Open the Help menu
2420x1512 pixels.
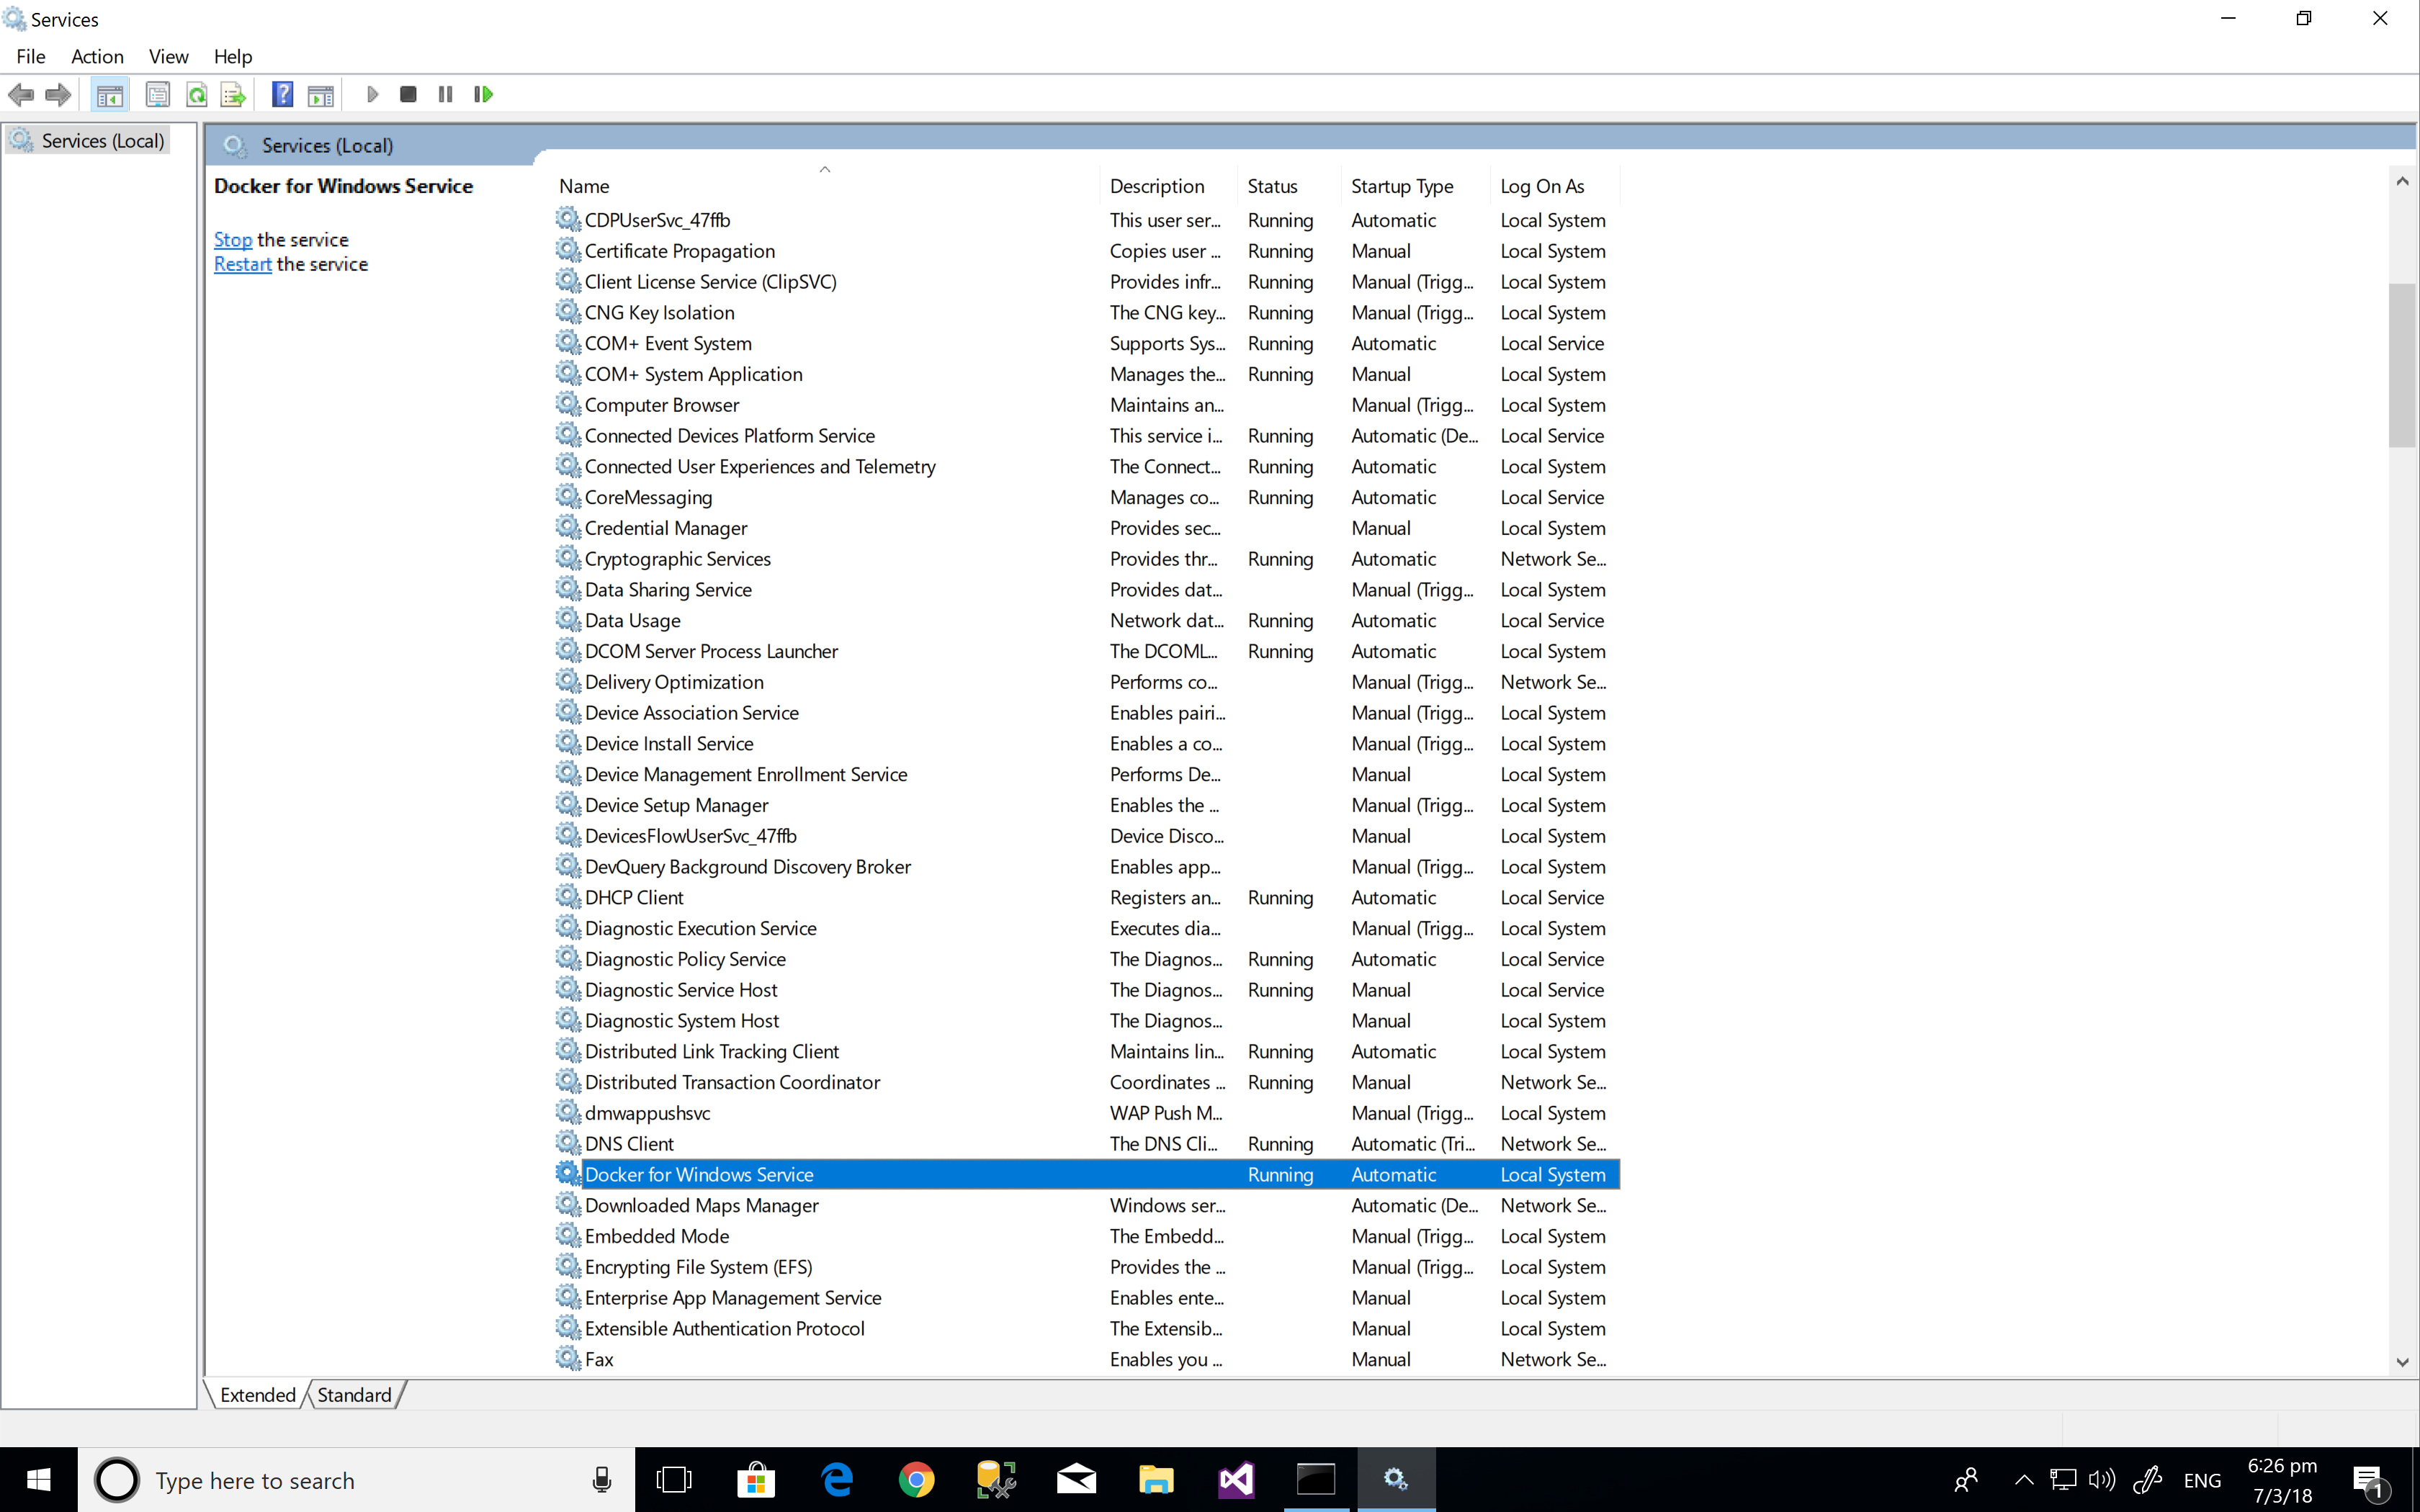(233, 57)
